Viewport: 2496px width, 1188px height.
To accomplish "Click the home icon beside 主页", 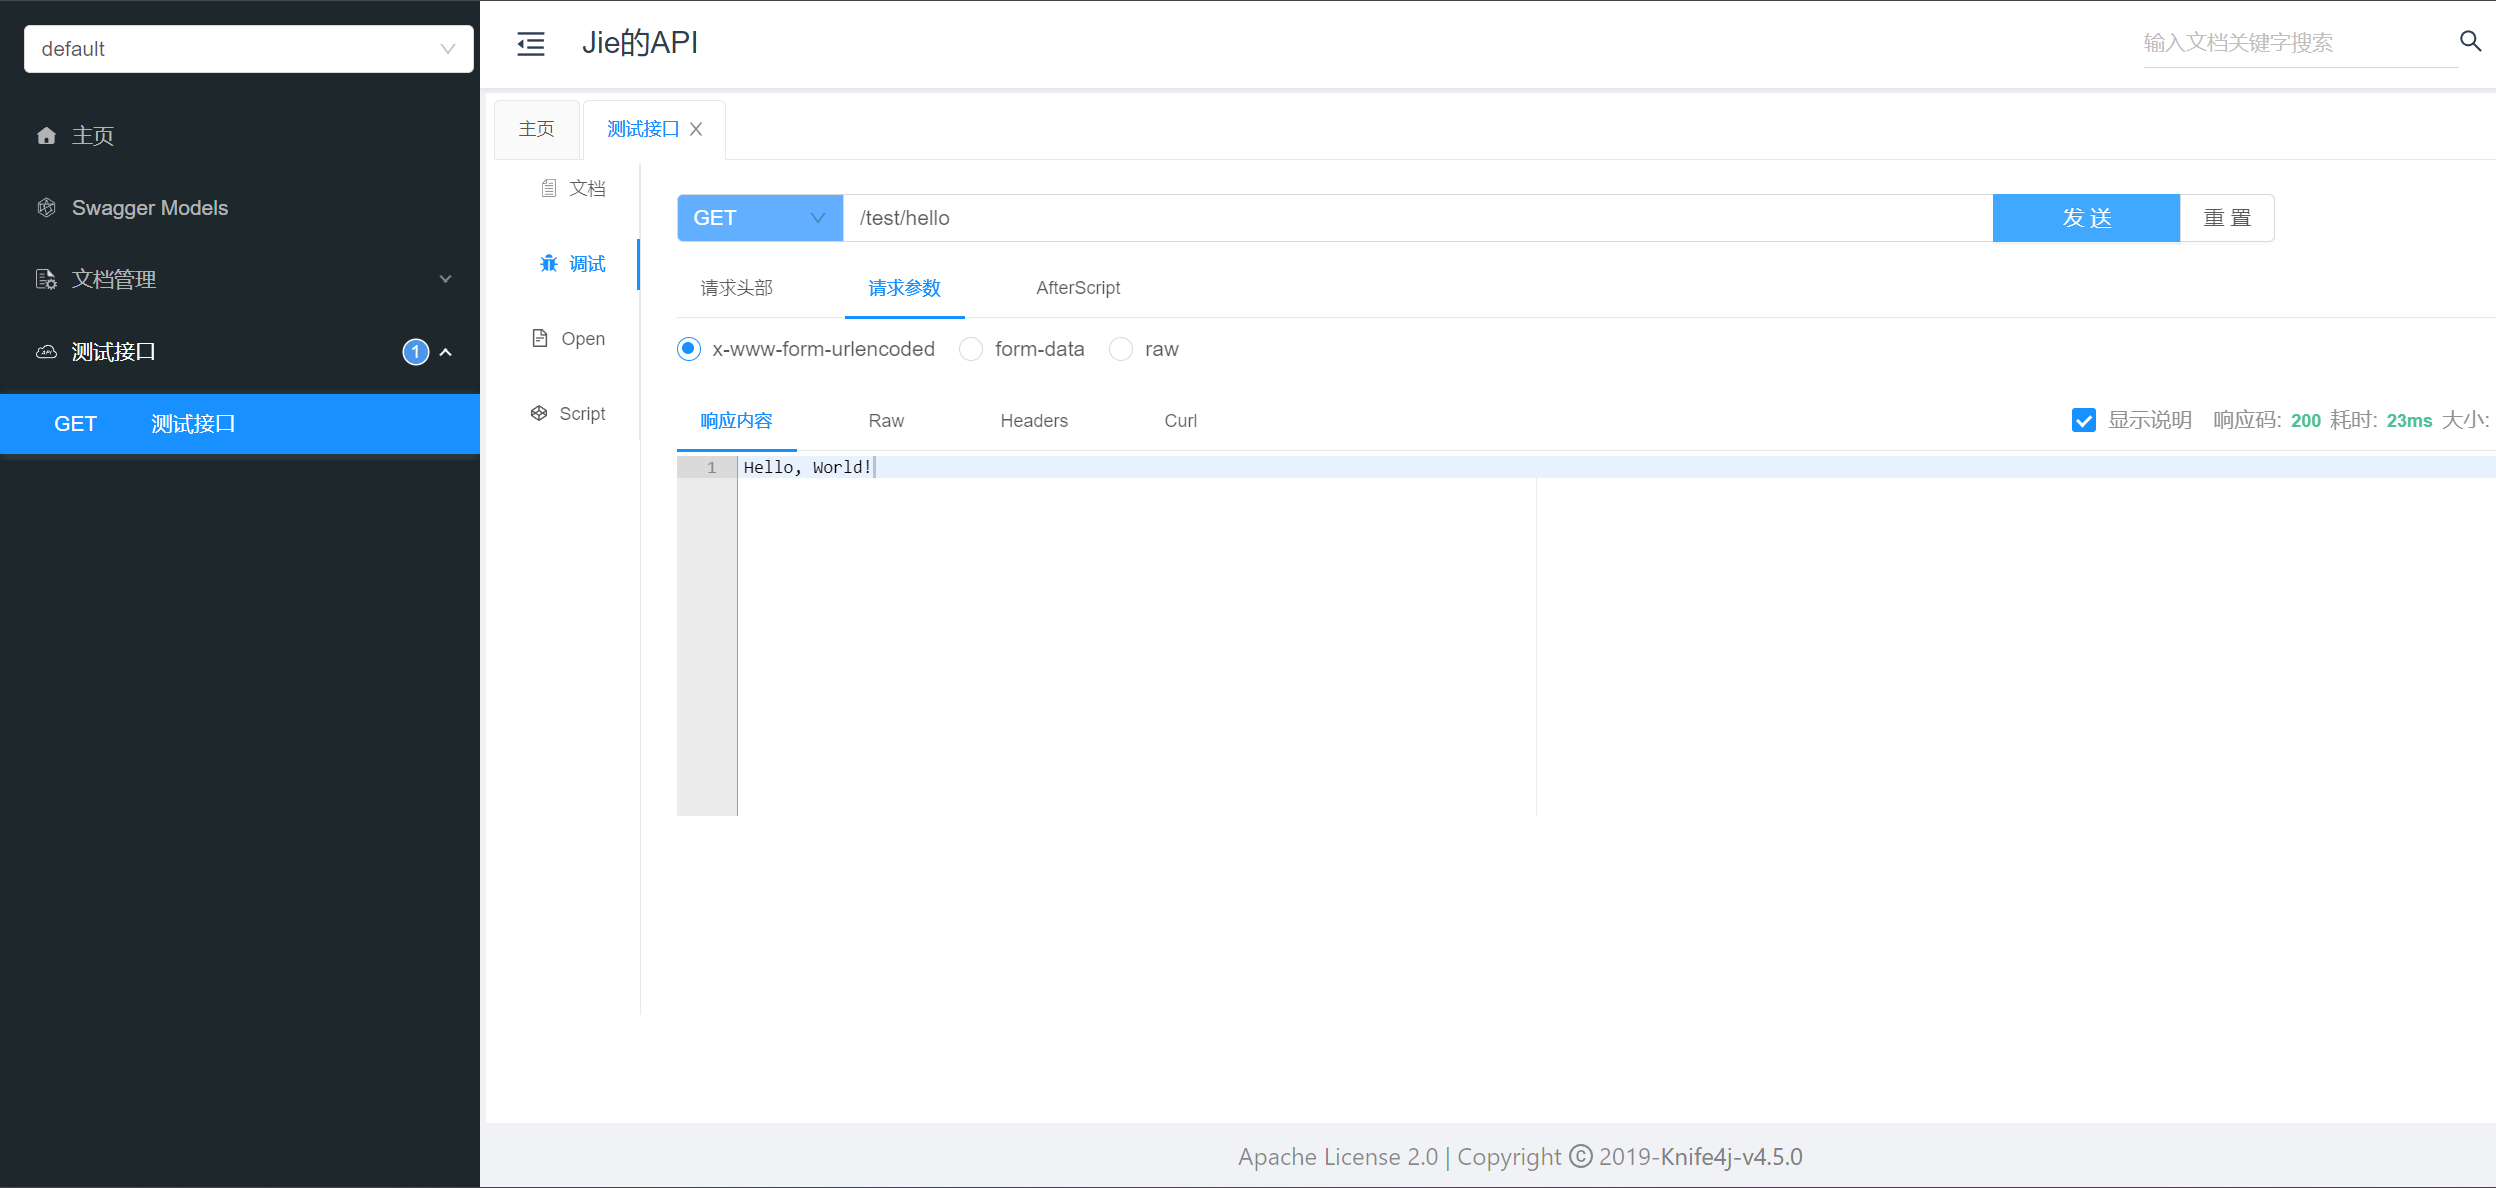I will point(46,136).
